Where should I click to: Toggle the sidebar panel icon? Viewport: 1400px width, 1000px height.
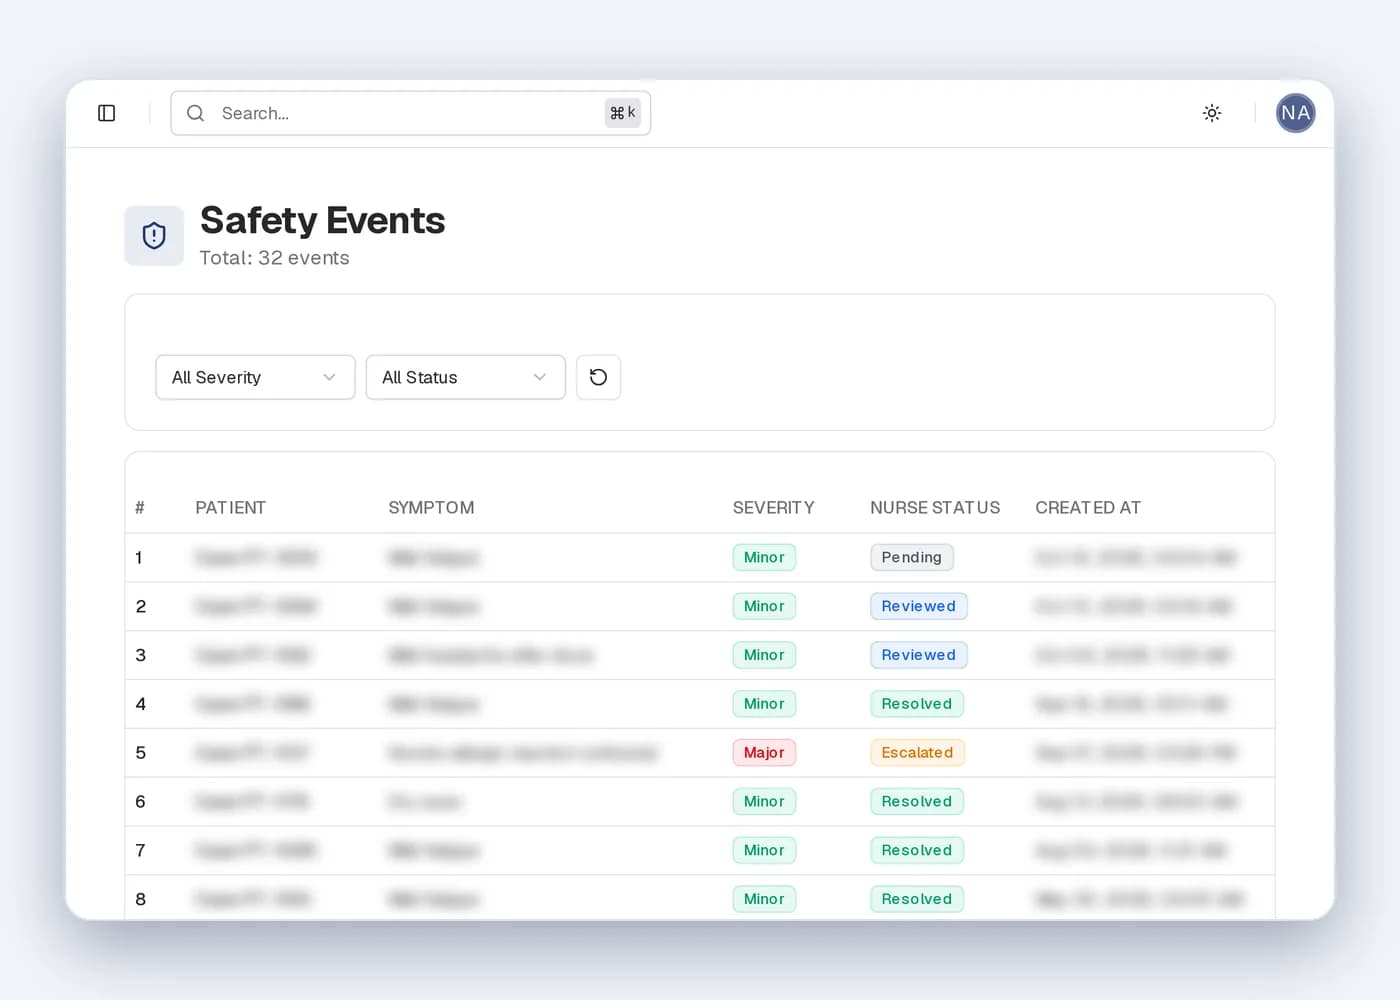point(107,113)
